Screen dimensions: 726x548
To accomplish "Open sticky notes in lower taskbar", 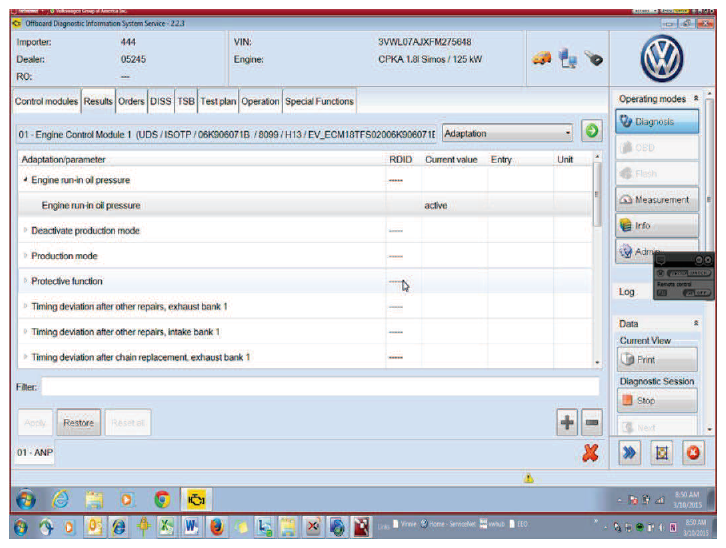I will (241, 527).
